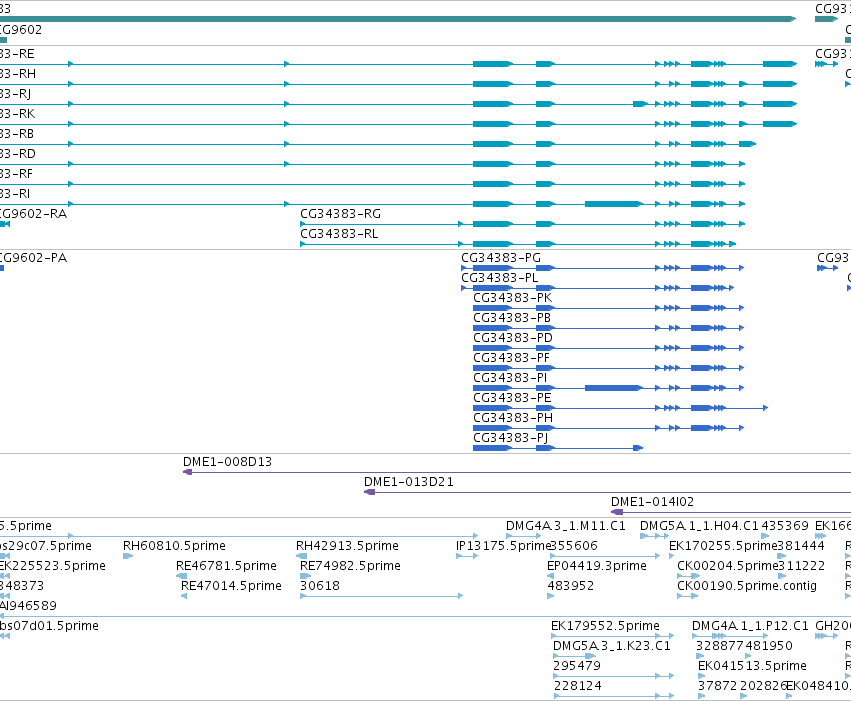Screen dimensions: 851x701
Task: Open the CK00190.5prime.contig label
Action: (x=747, y=586)
